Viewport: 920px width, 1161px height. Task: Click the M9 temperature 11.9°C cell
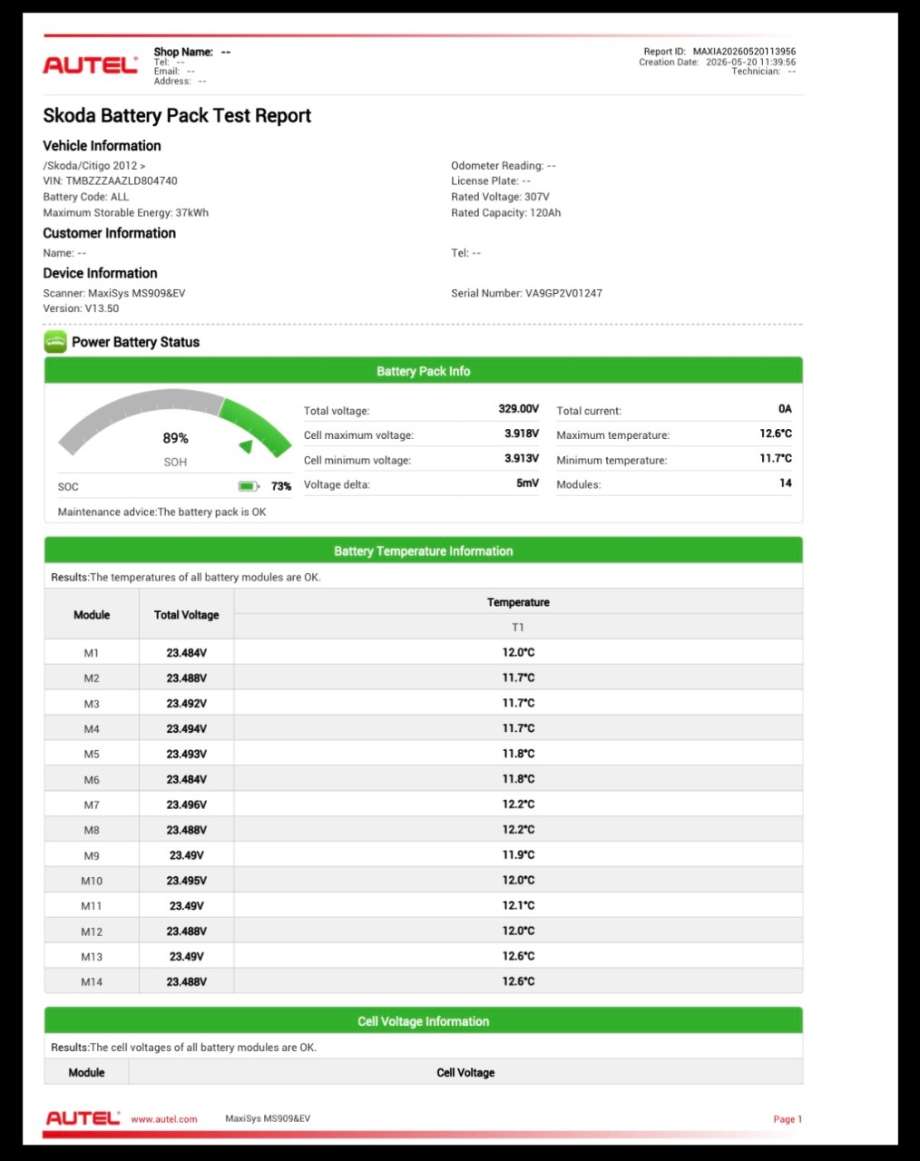pyautogui.click(x=518, y=854)
